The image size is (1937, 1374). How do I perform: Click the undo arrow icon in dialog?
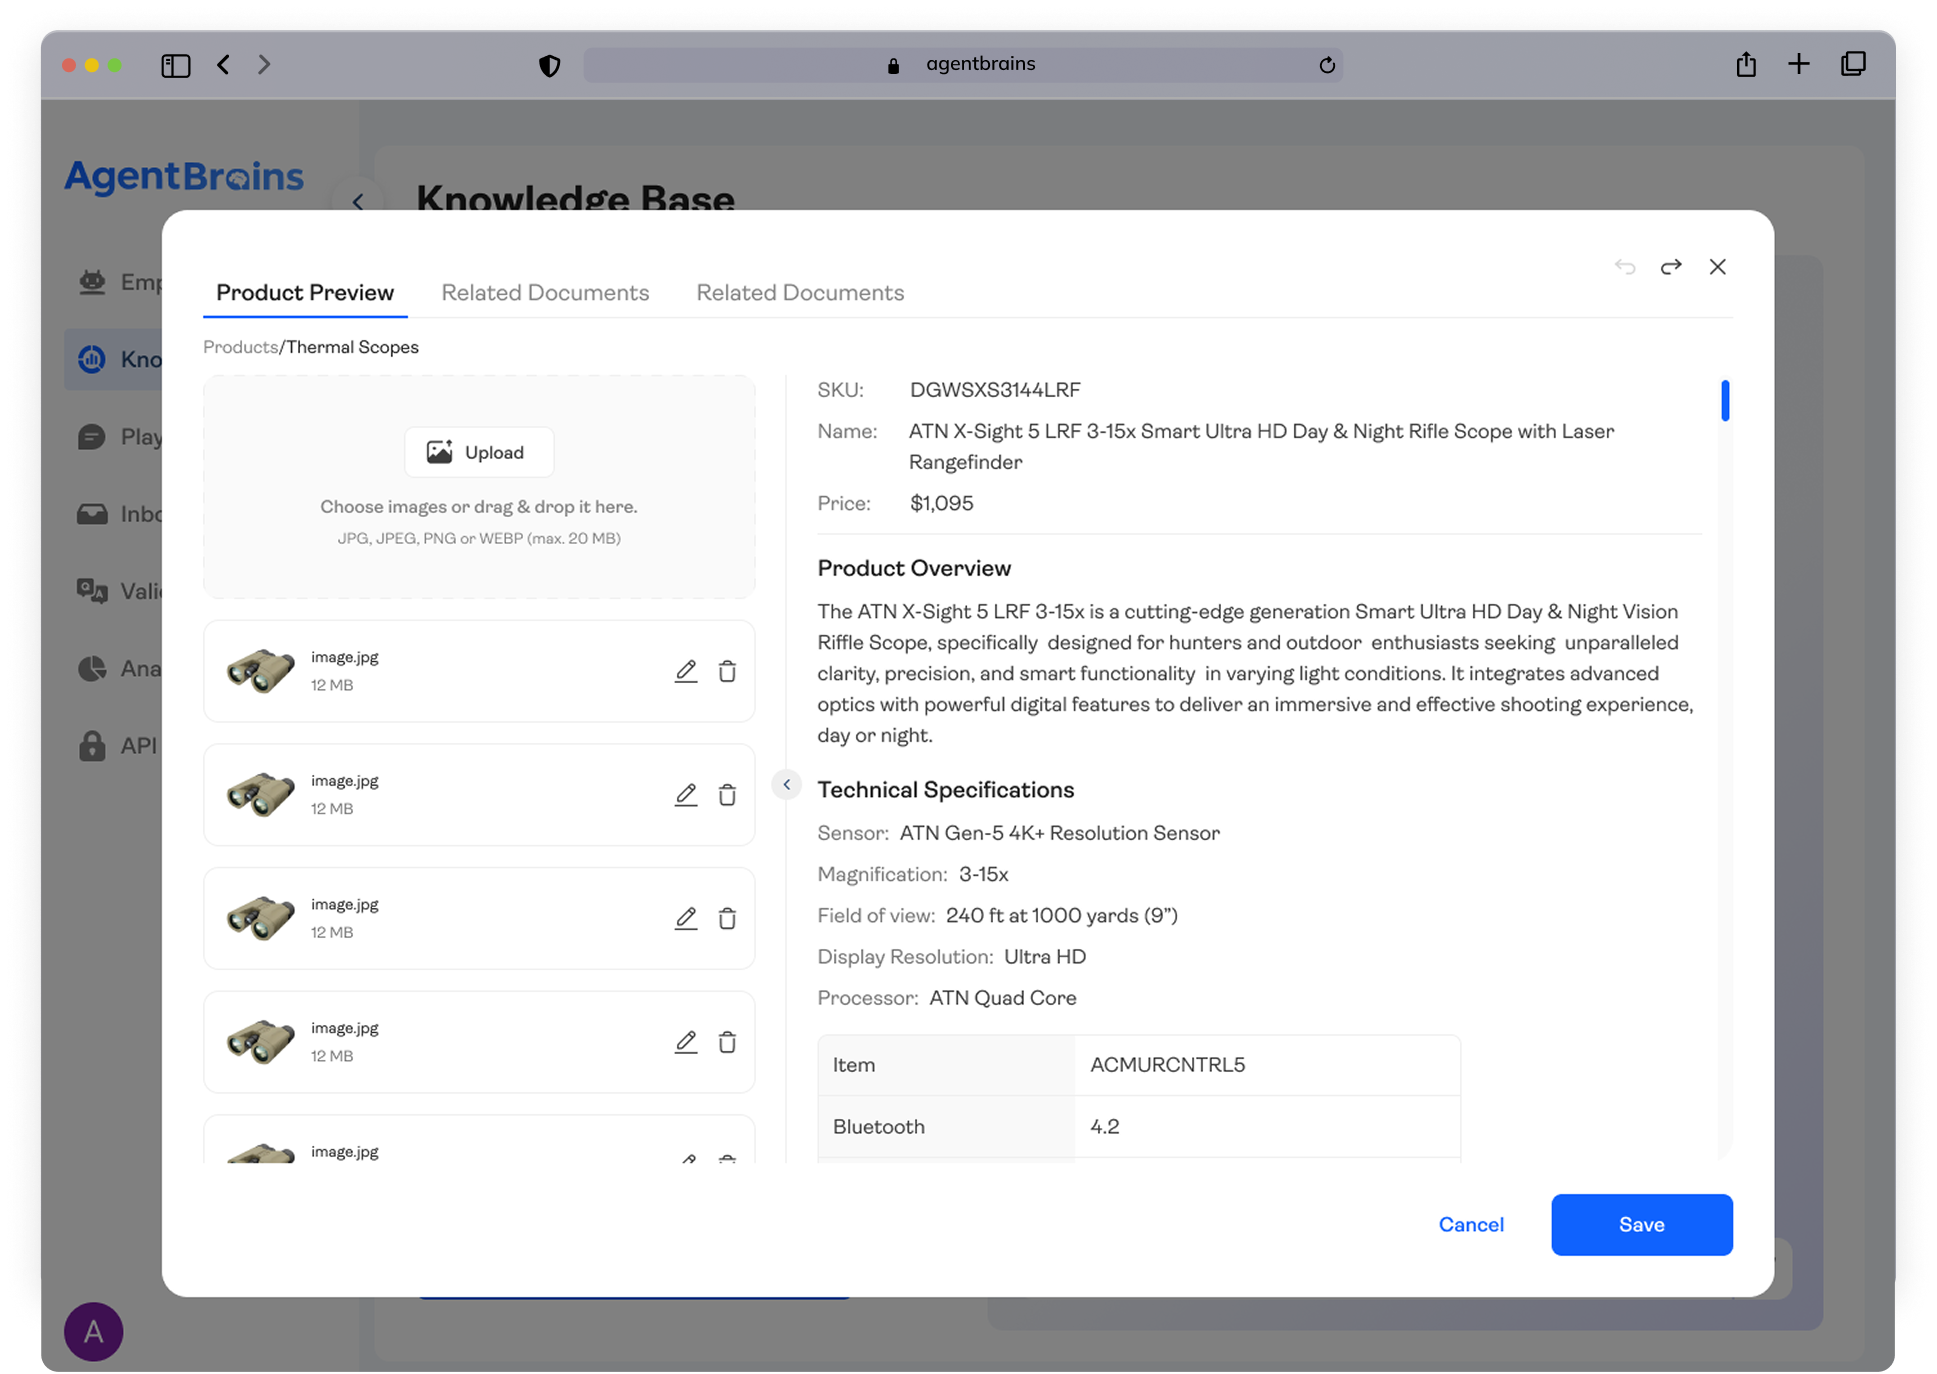[x=1624, y=267]
